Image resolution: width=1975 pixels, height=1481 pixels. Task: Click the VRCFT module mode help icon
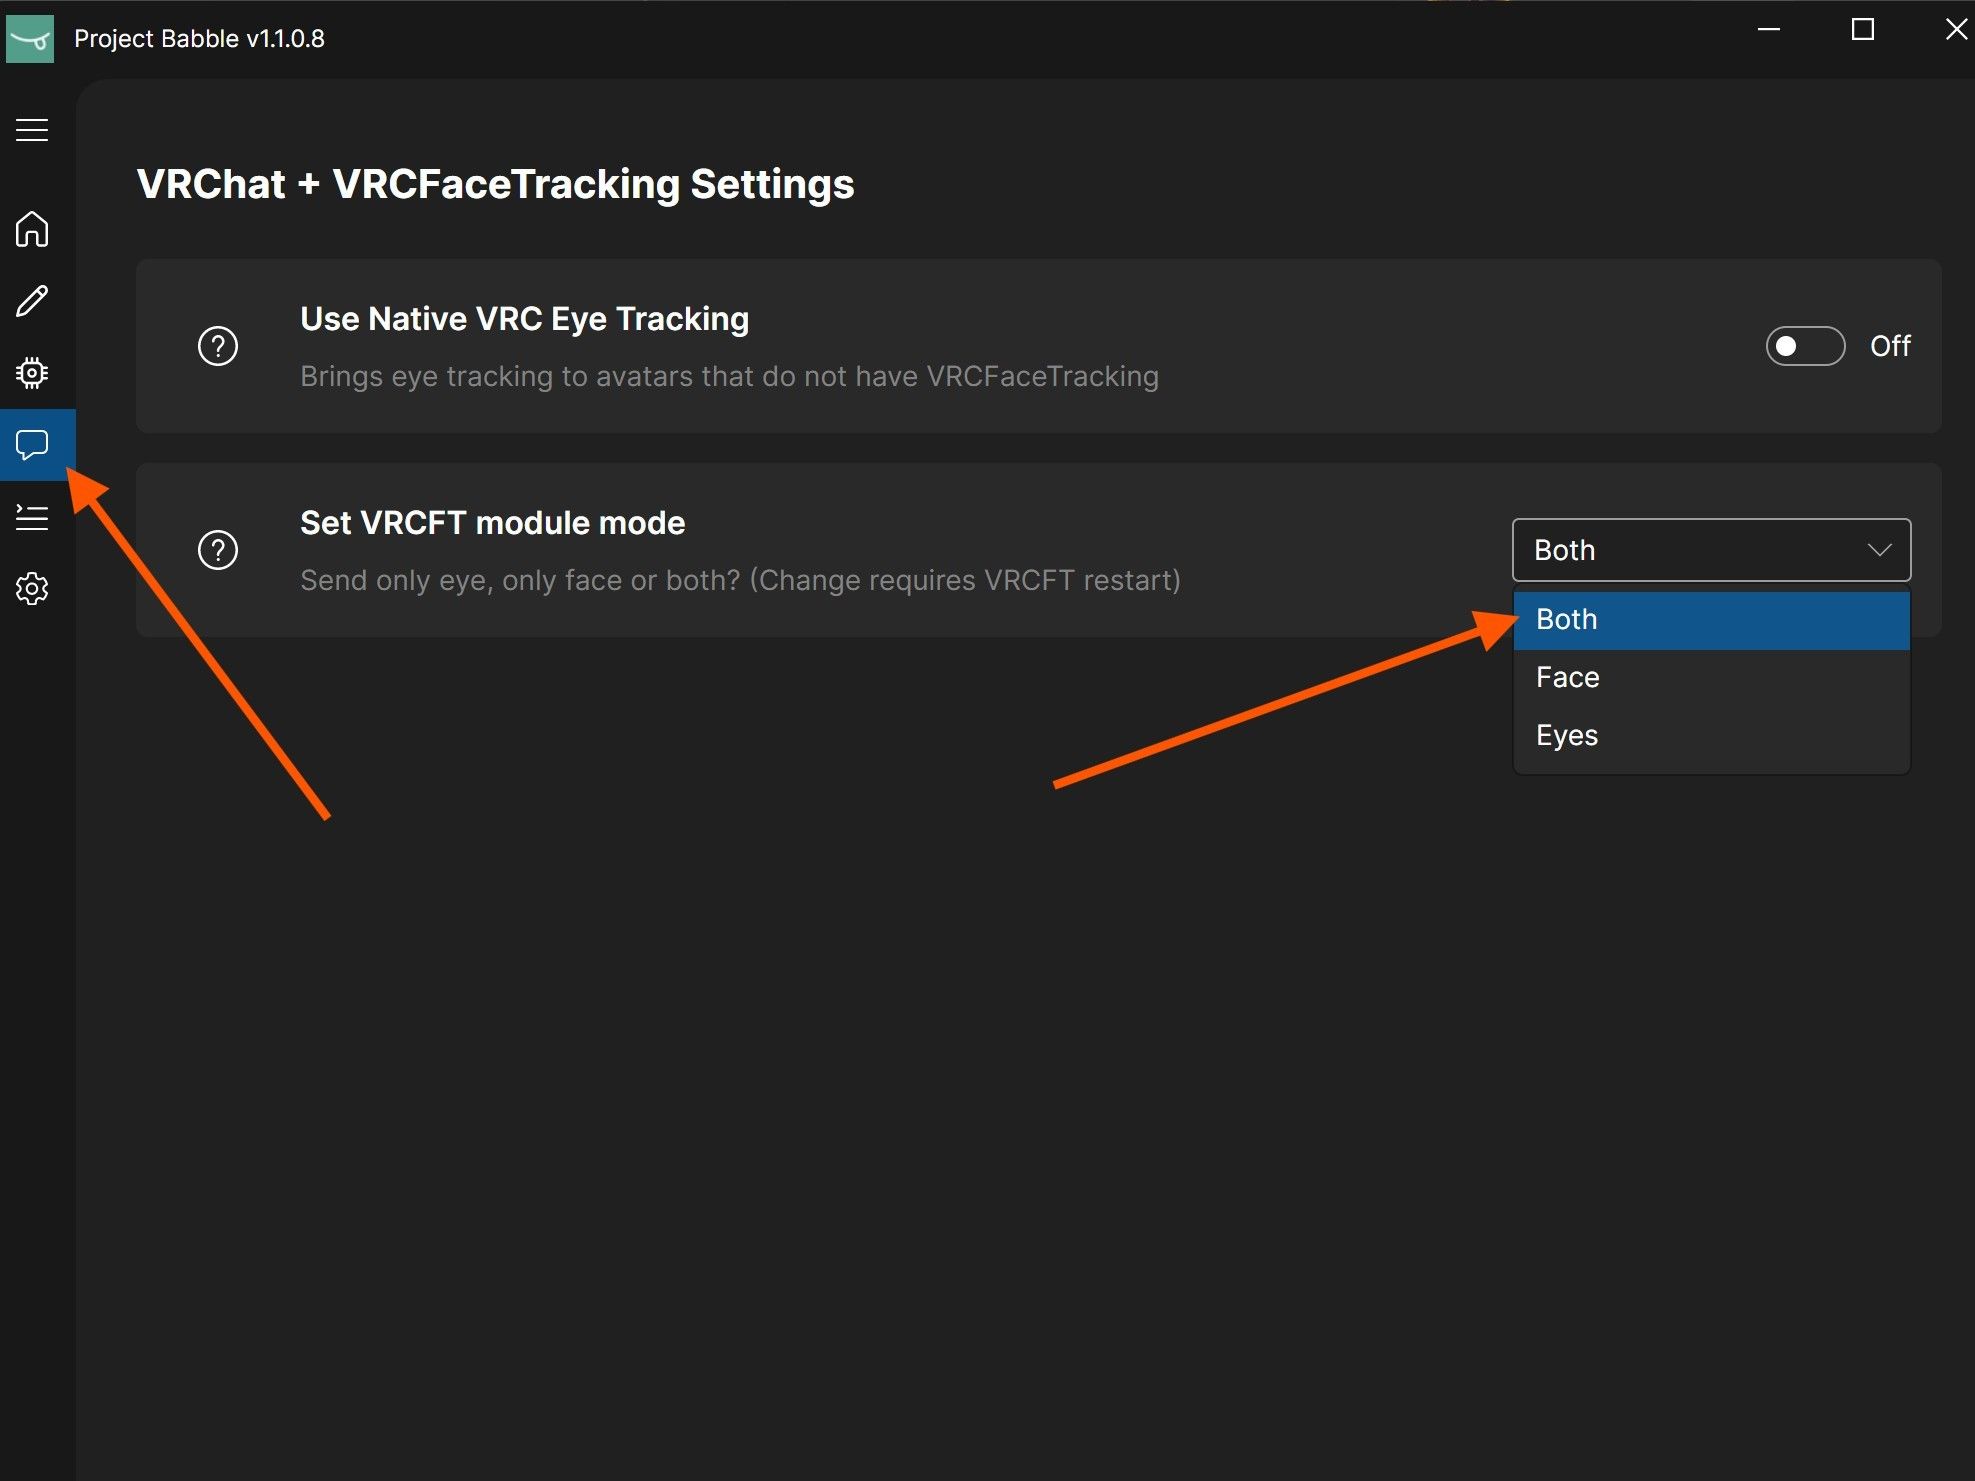pos(217,549)
